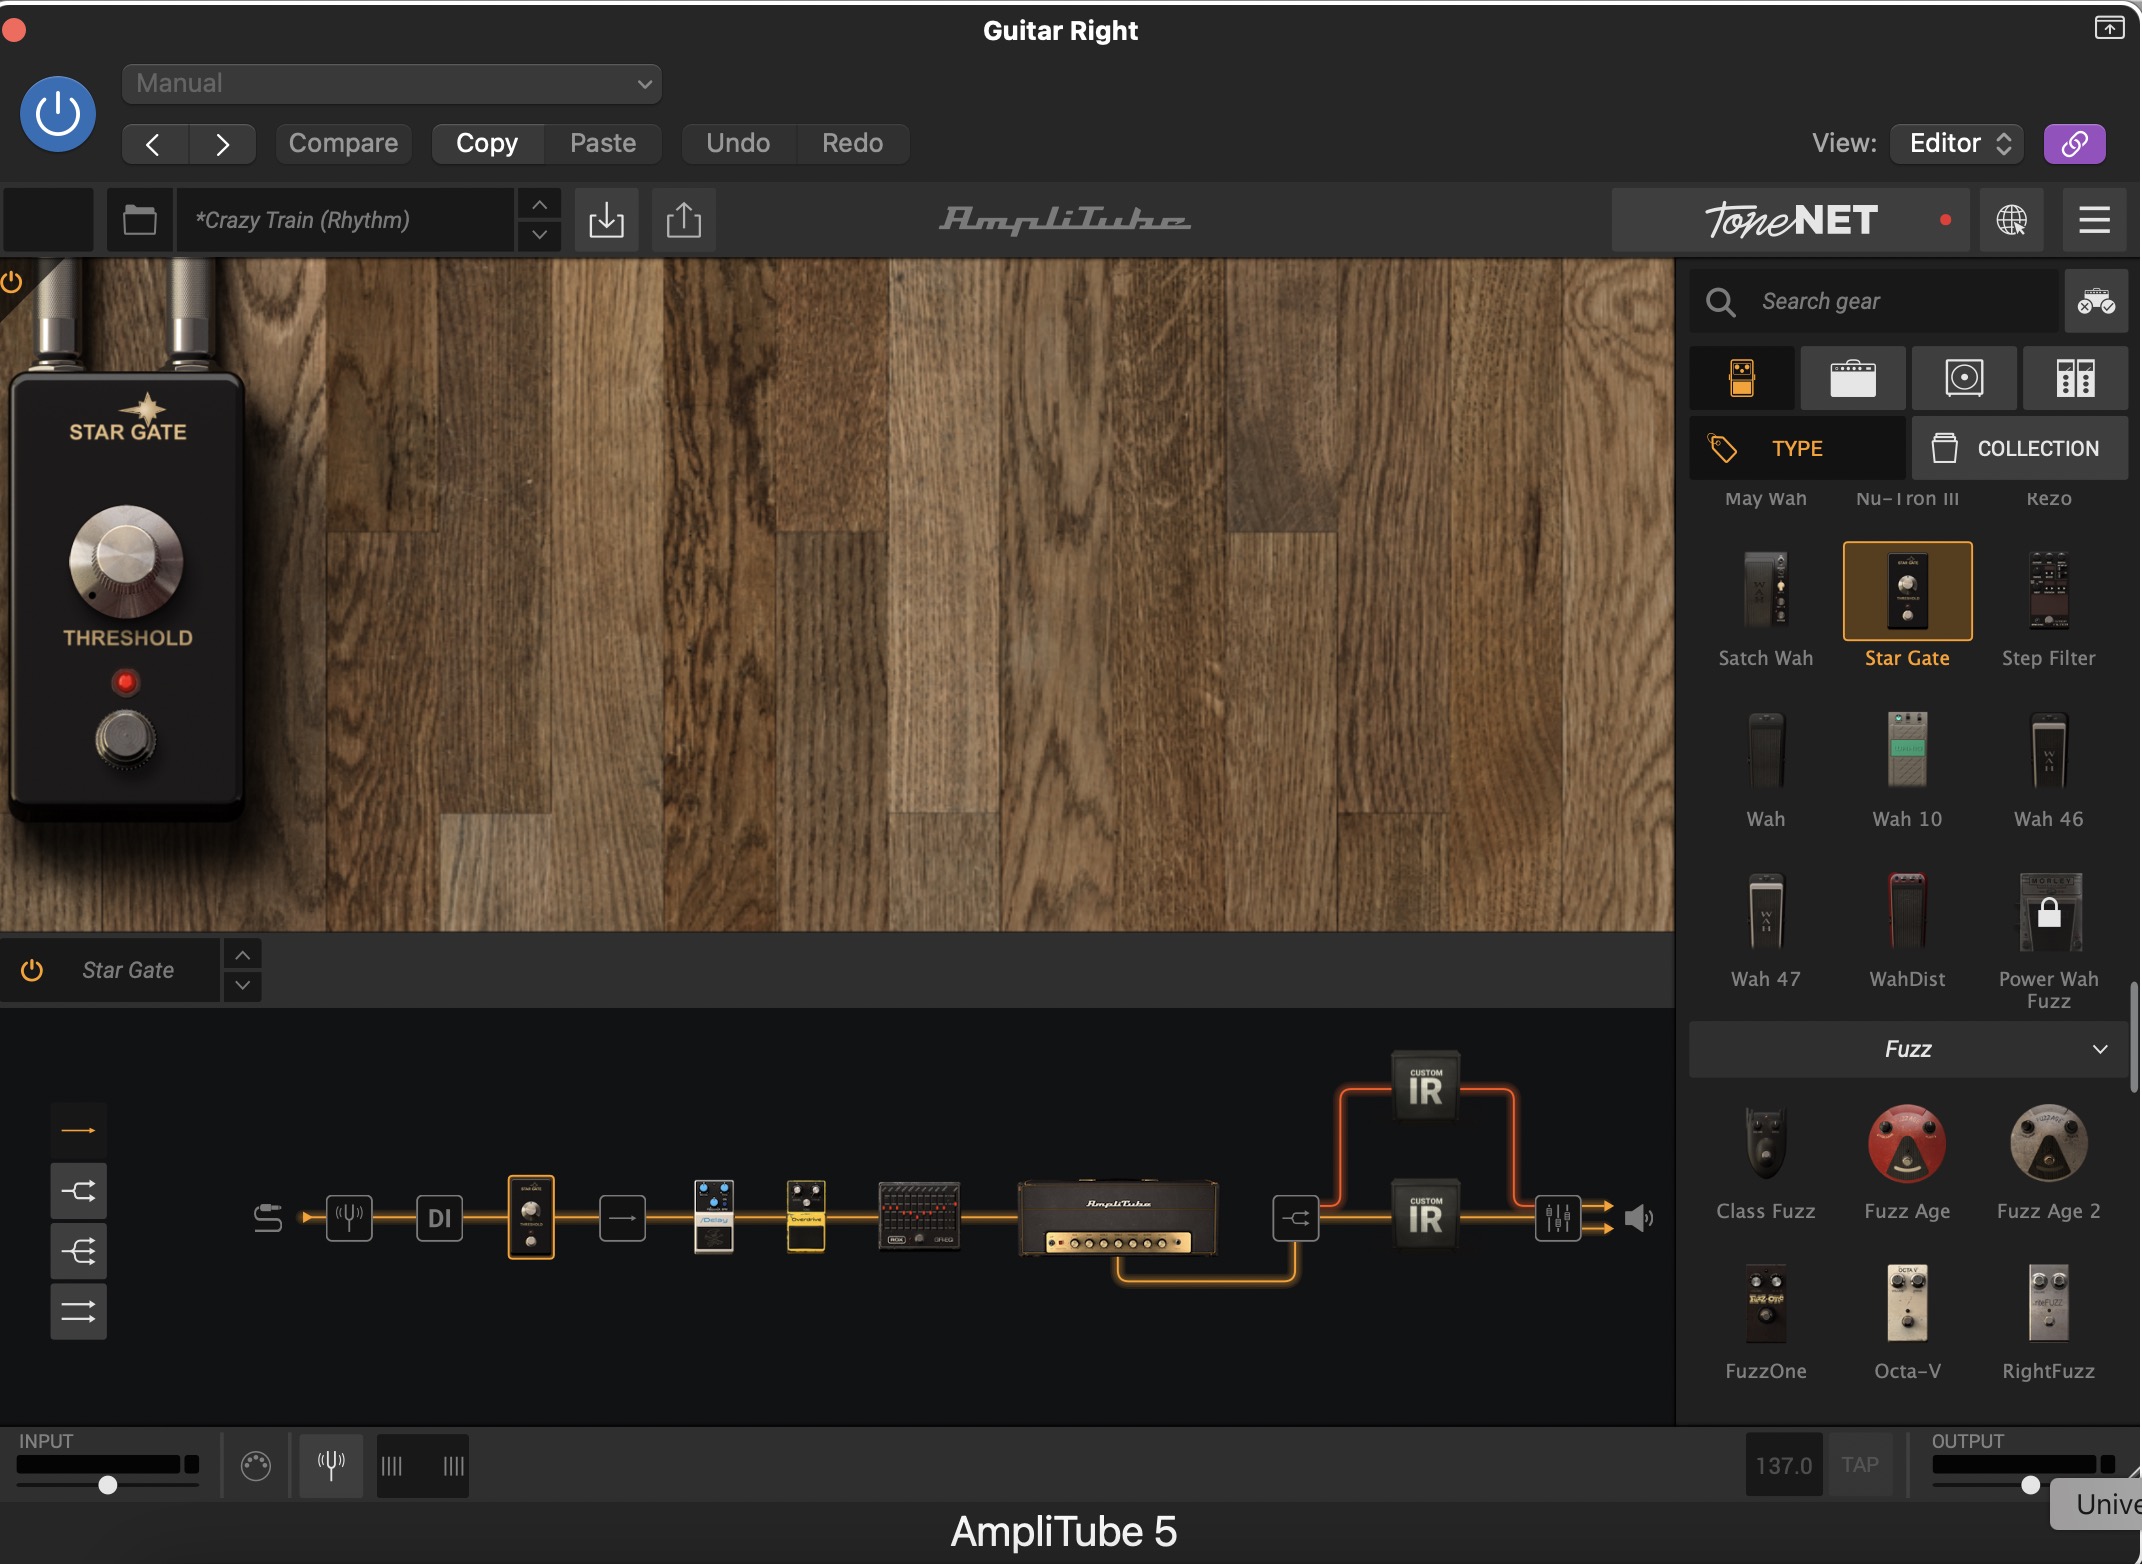Toggle the Star Gate footswitch
This screenshot has height=1564, width=2142.
click(126, 740)
